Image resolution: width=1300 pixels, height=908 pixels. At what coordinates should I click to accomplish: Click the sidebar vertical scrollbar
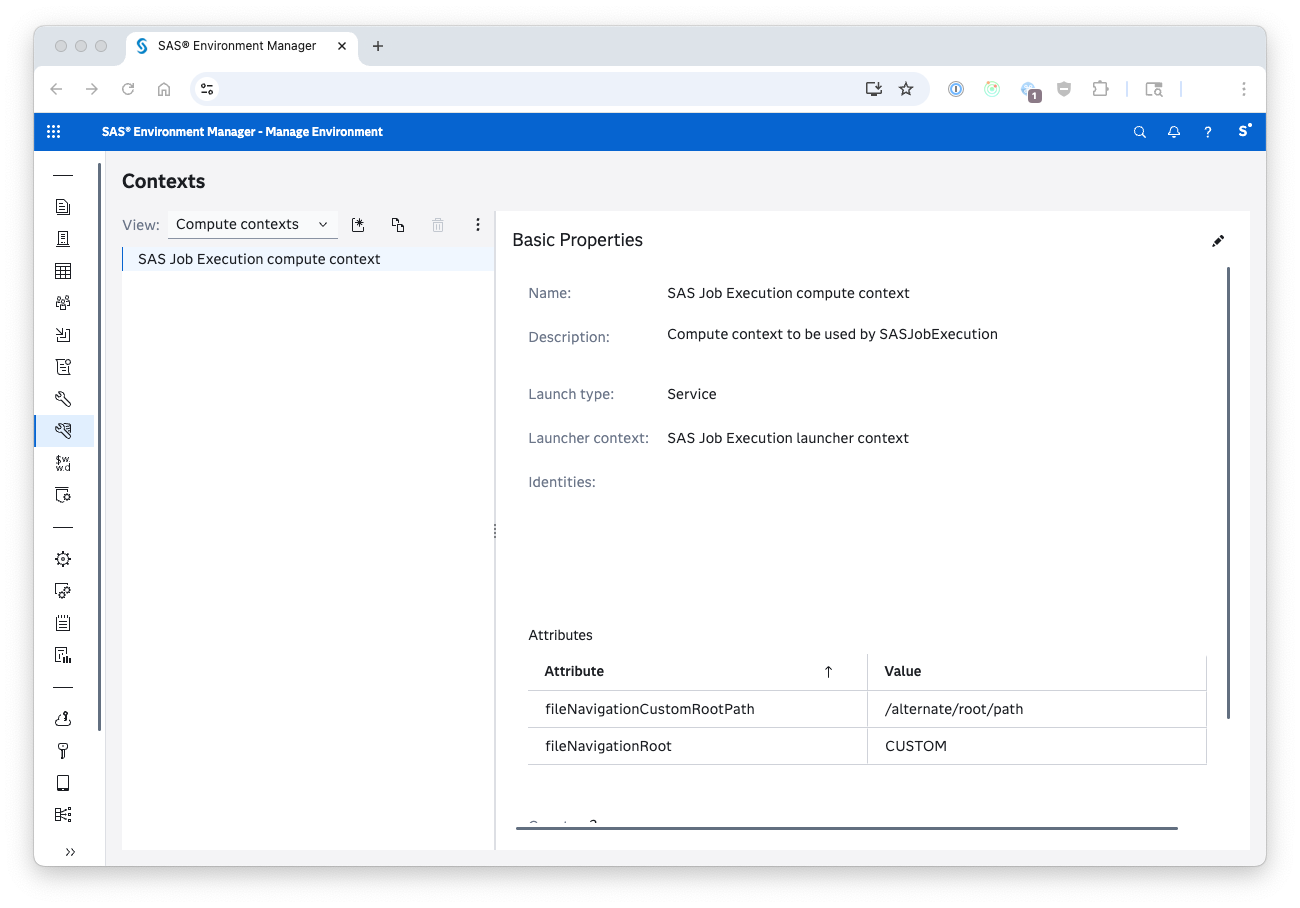tap(99, 447)
